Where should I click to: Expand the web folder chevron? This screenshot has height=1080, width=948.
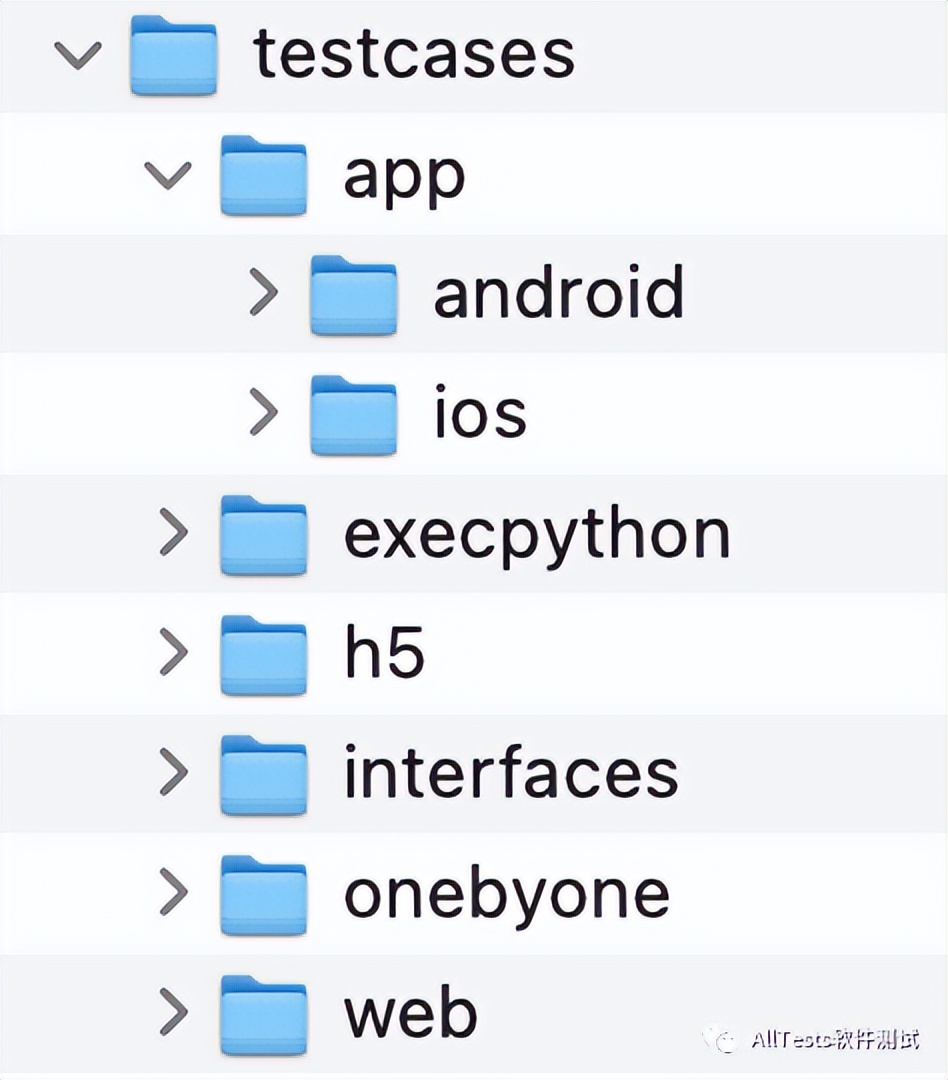click(173, 1011)
